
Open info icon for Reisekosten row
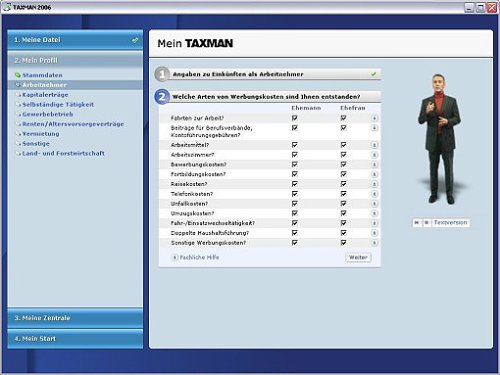(374, 184)
